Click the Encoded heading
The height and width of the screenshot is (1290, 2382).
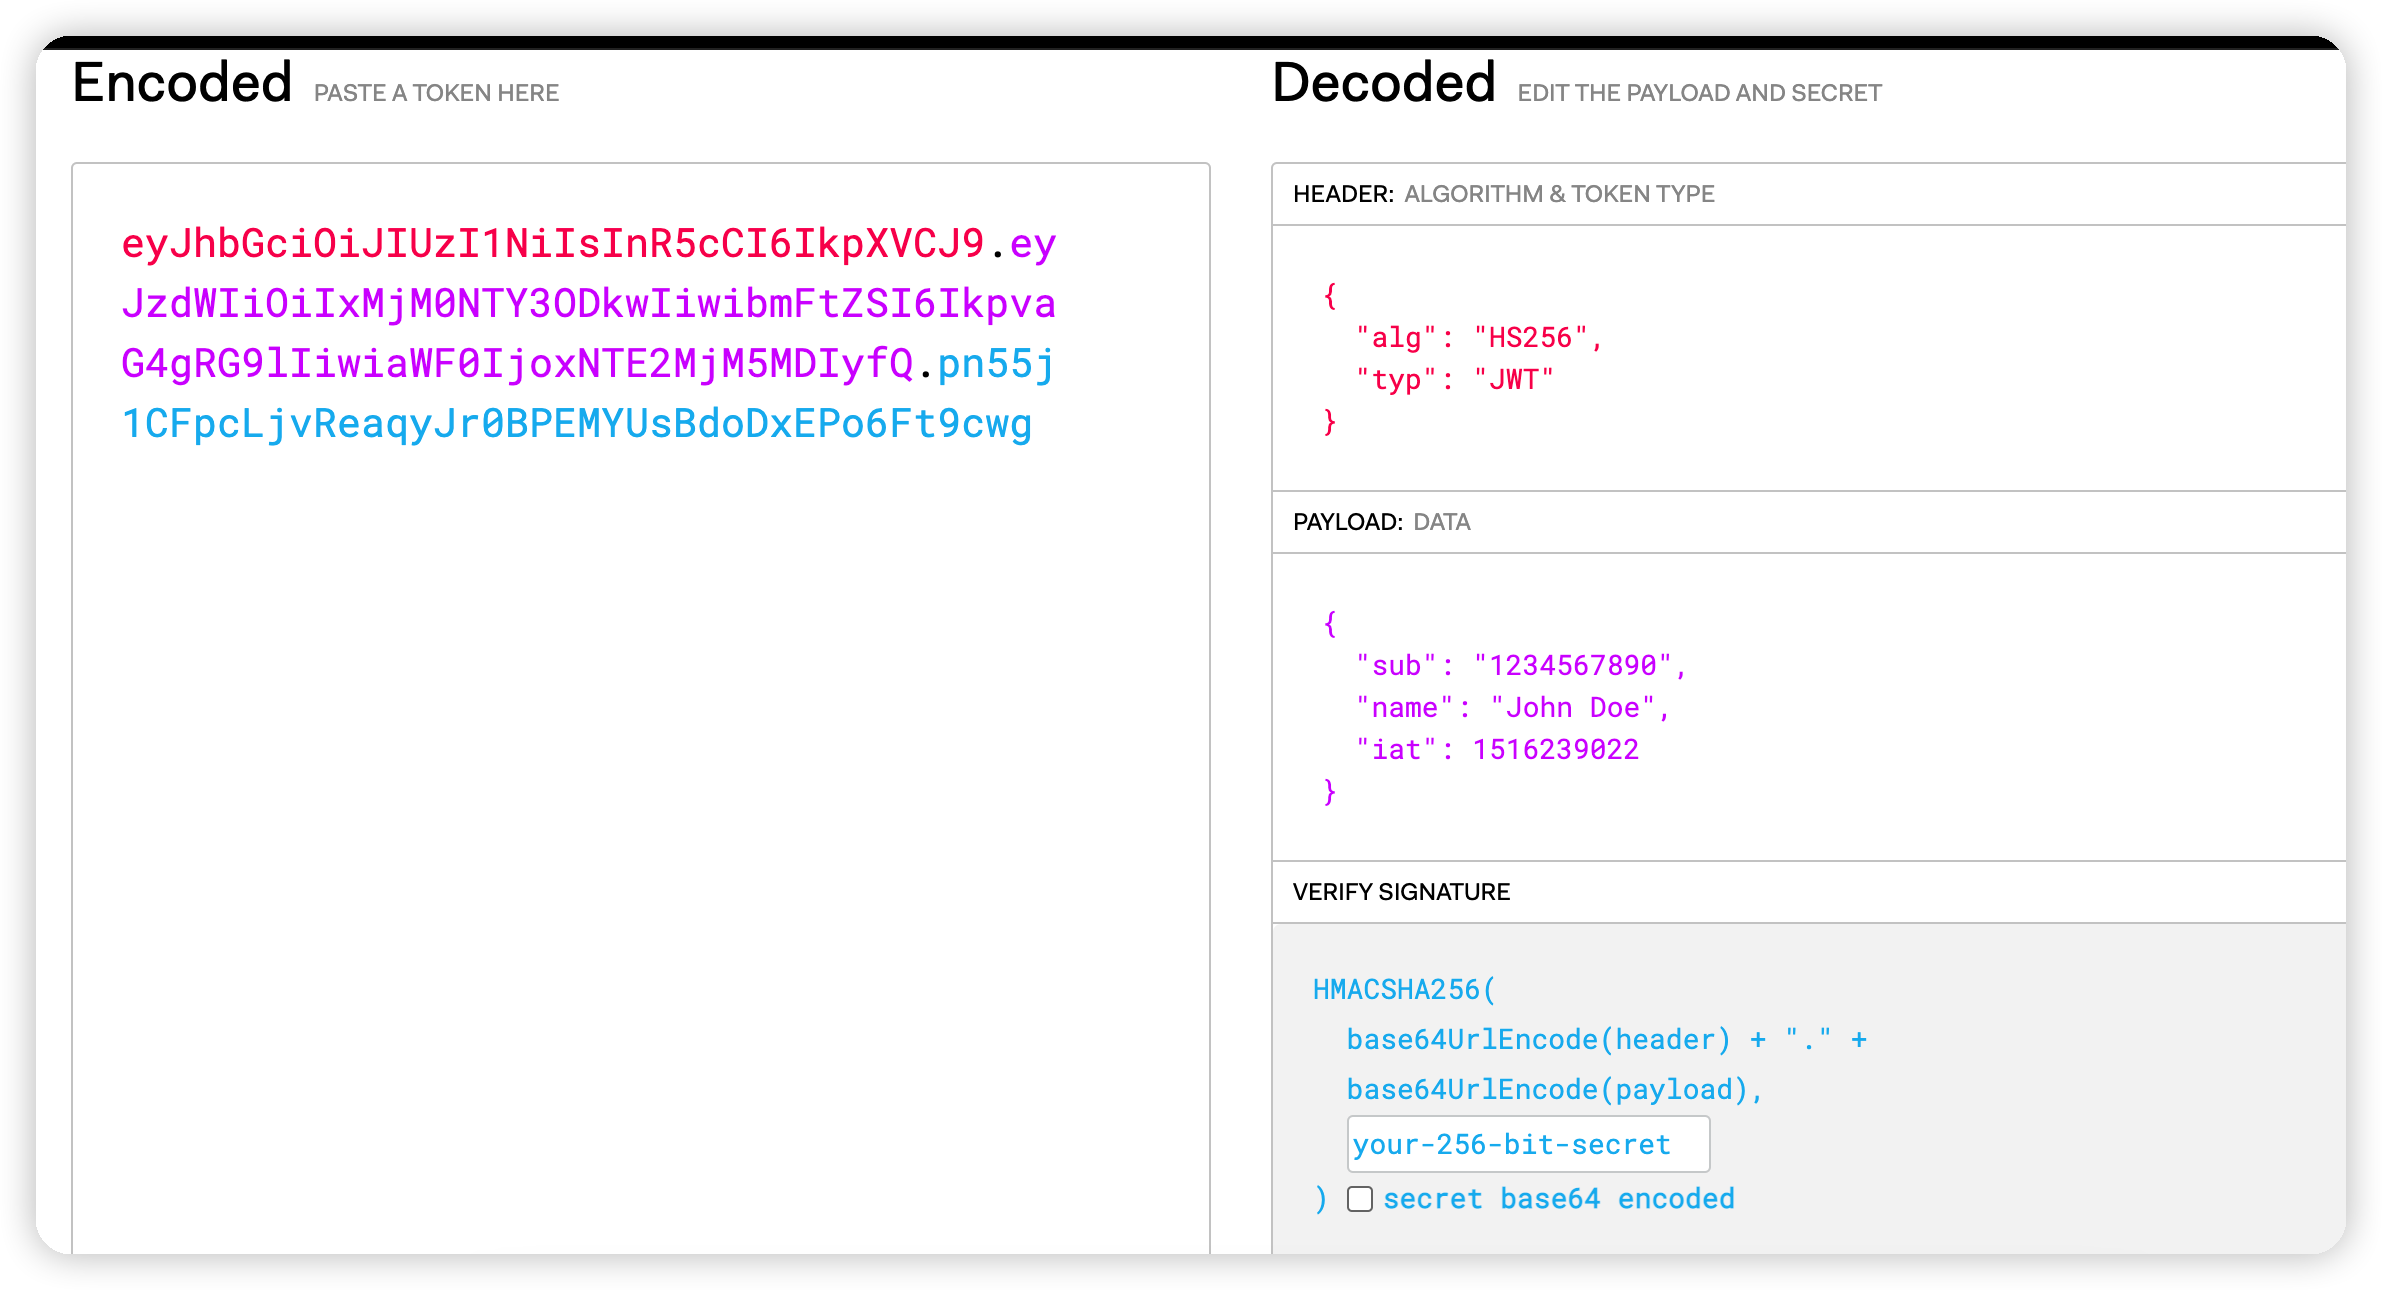pyautogui.click(x=182, y=83)
